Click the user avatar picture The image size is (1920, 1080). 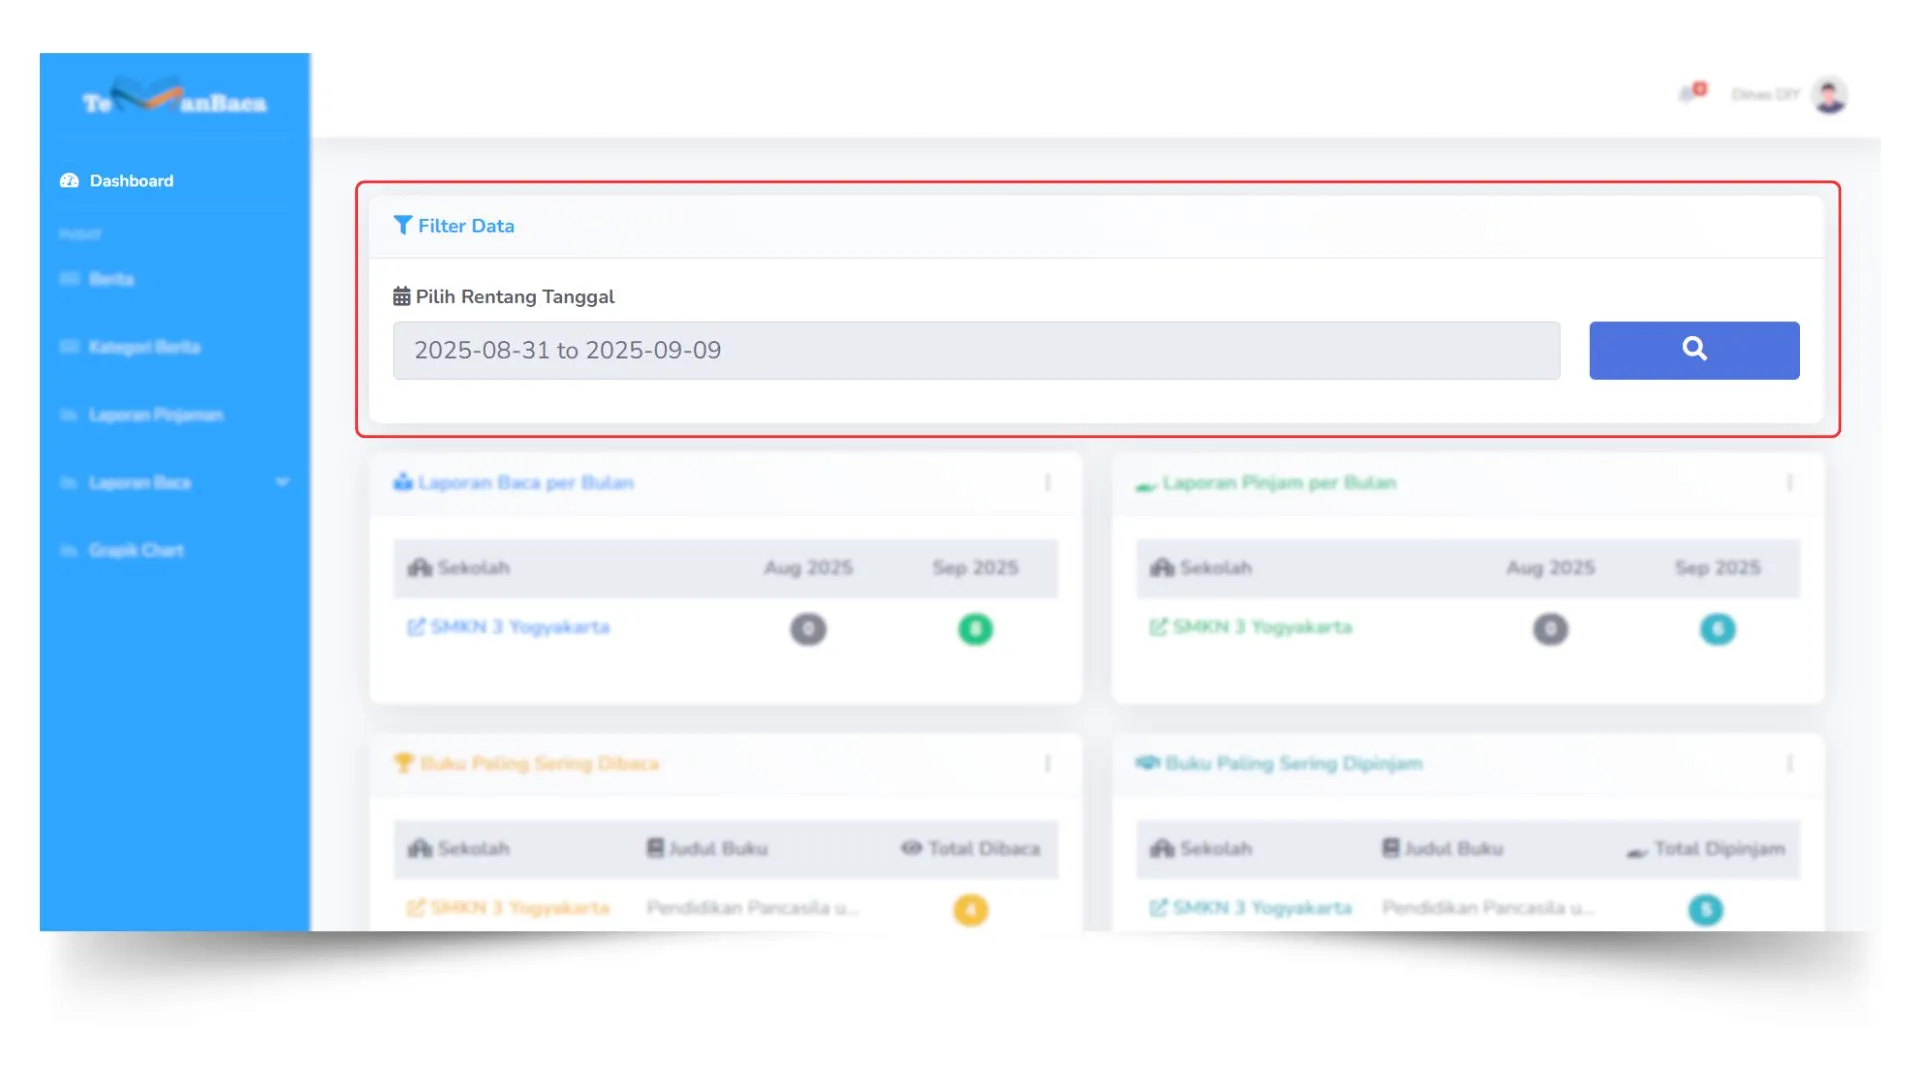(1830, 95)
